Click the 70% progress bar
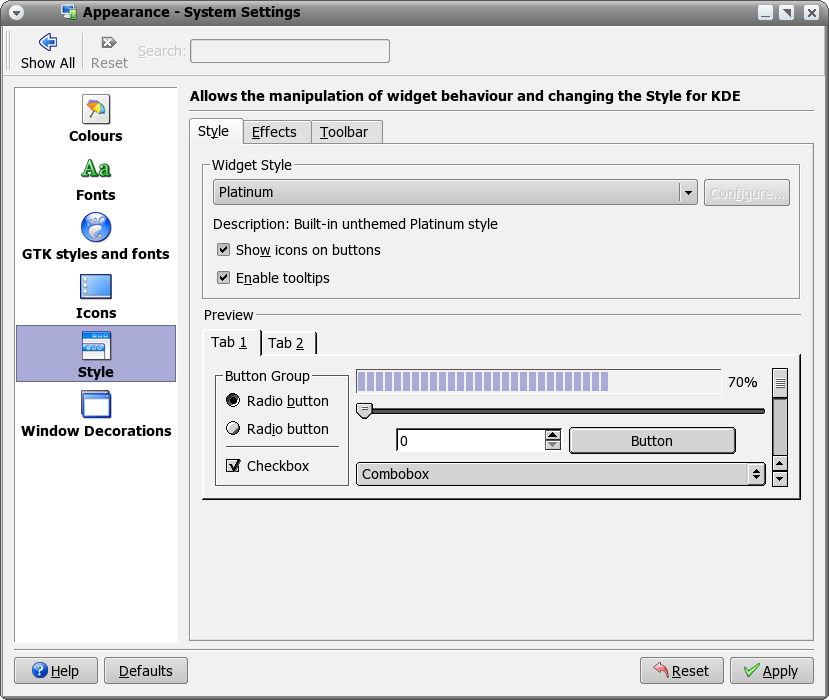 coord(538,381)
